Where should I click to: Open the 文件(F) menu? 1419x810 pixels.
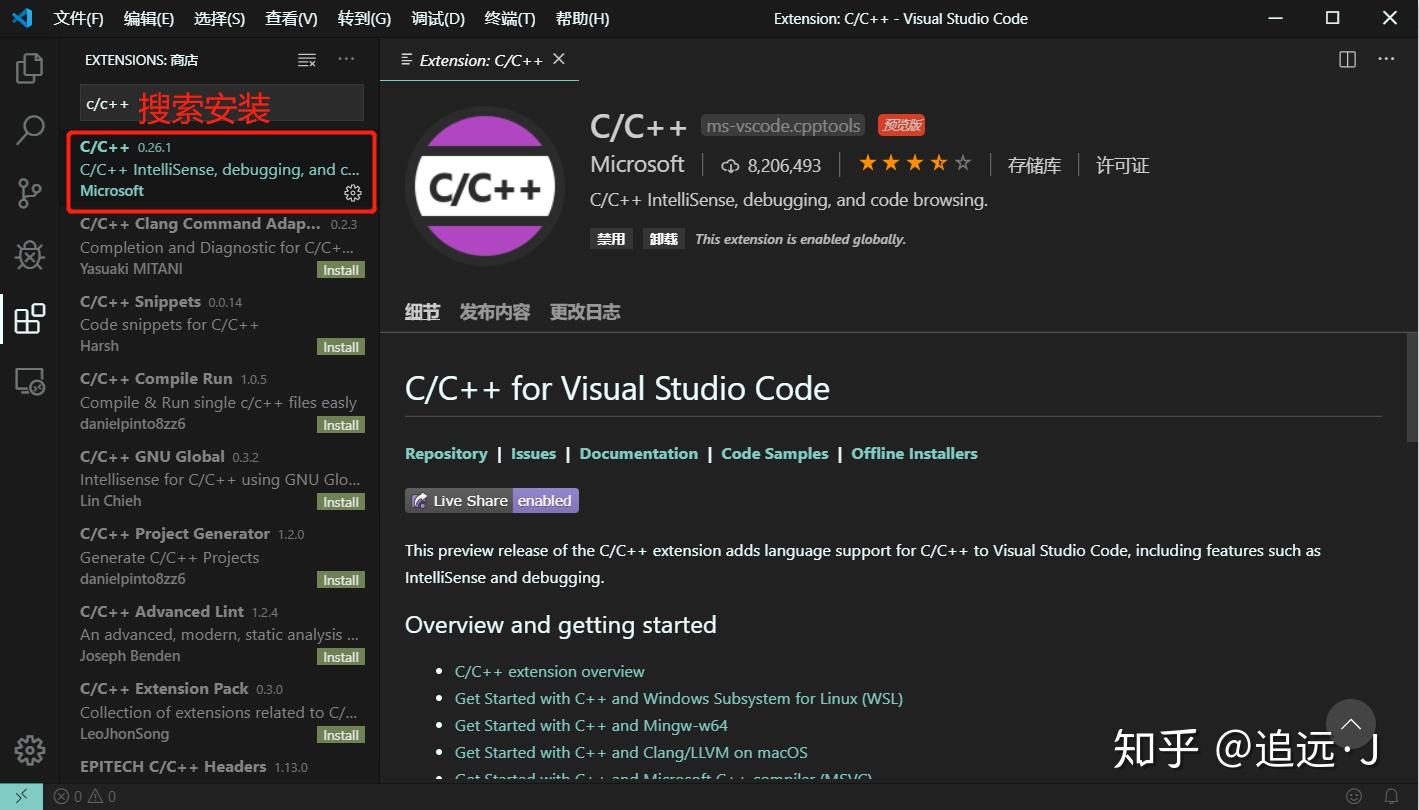point(78,18)
